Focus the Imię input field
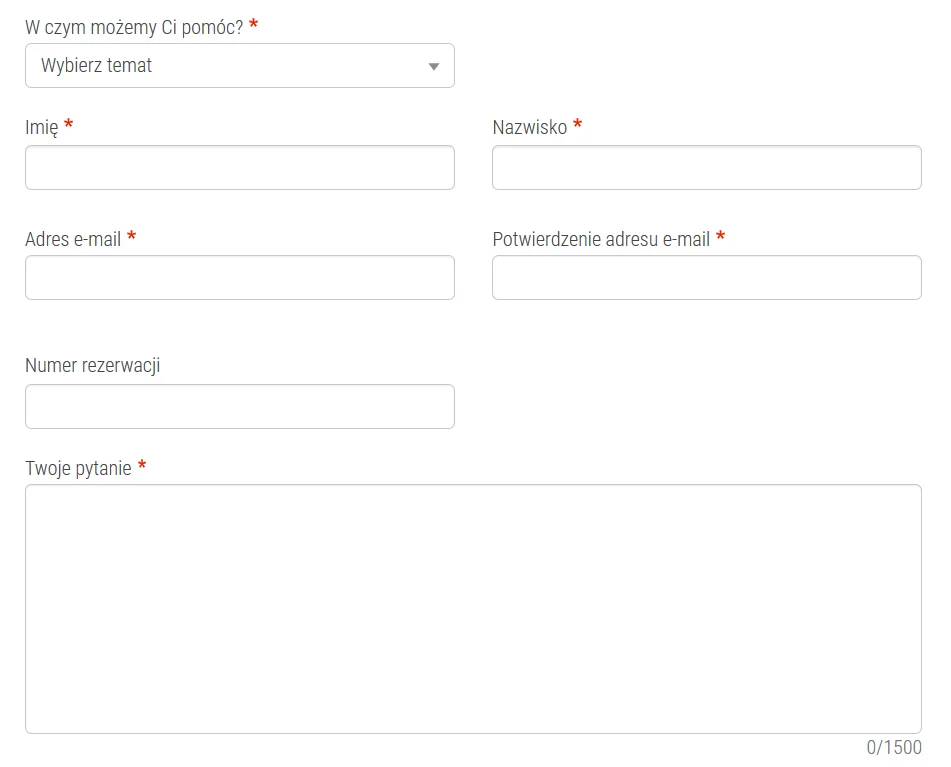The width and height of the screenshot is (951, 767). 239,168
